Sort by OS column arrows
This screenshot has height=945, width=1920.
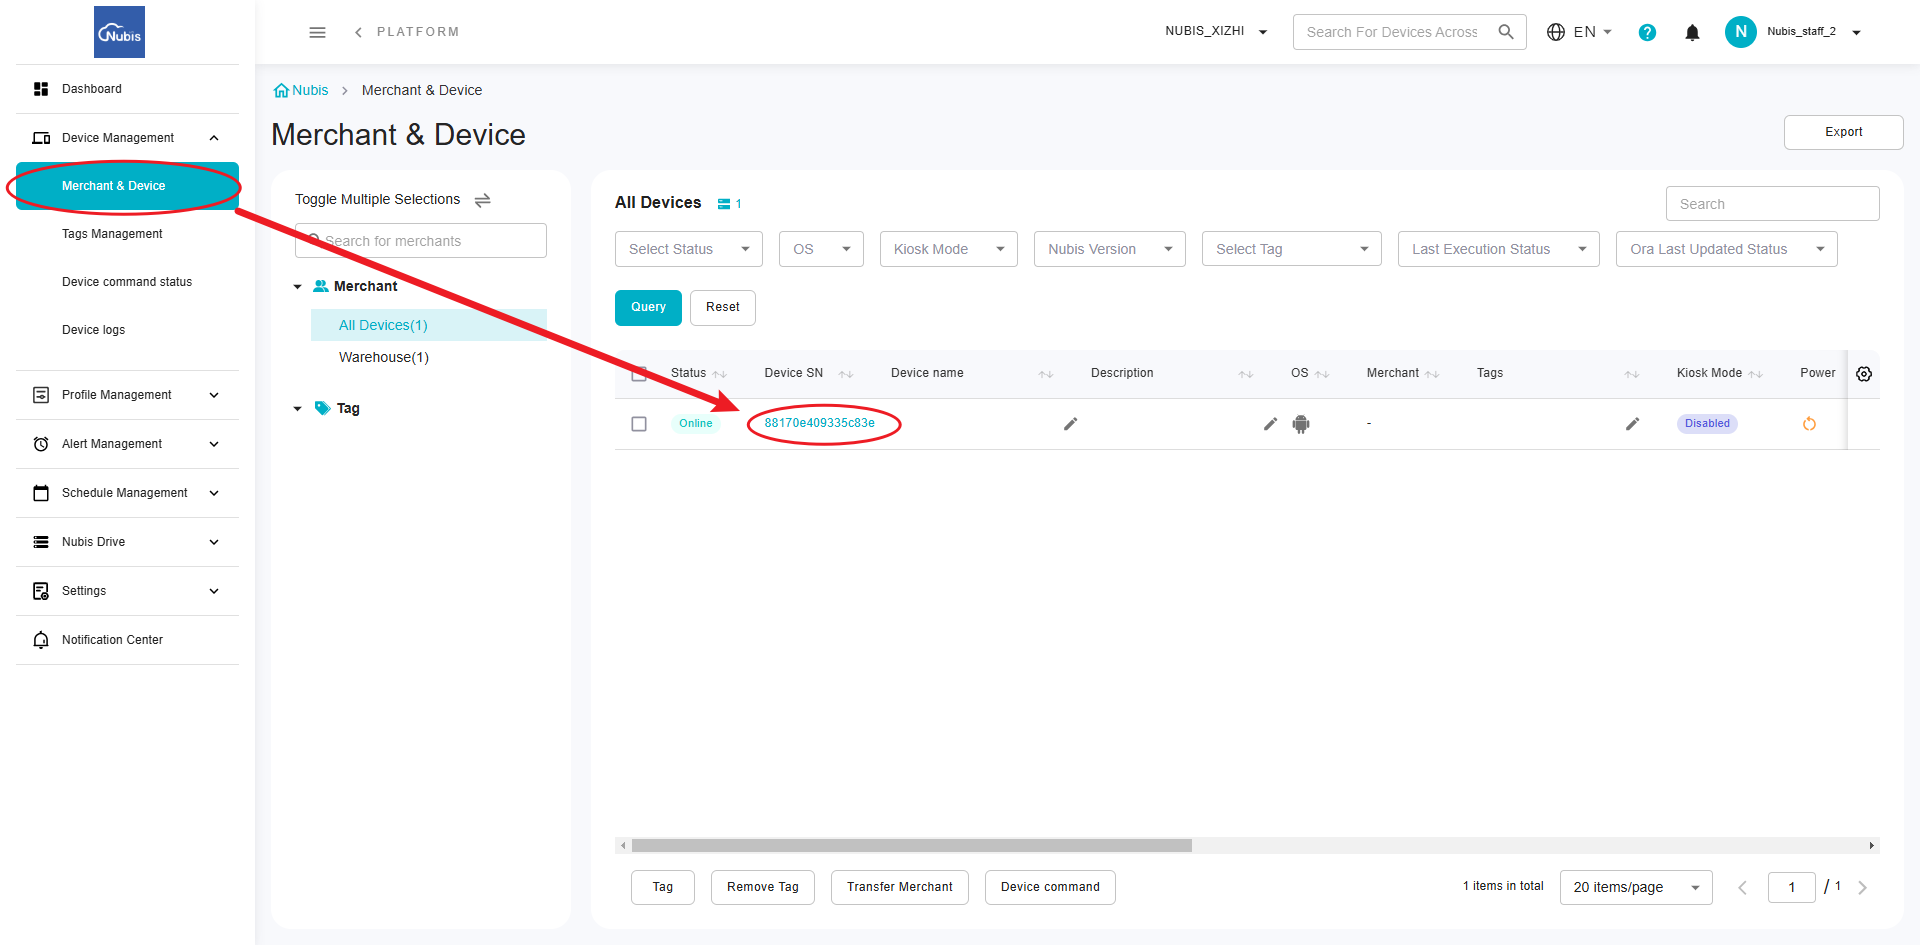[1322, 374]
